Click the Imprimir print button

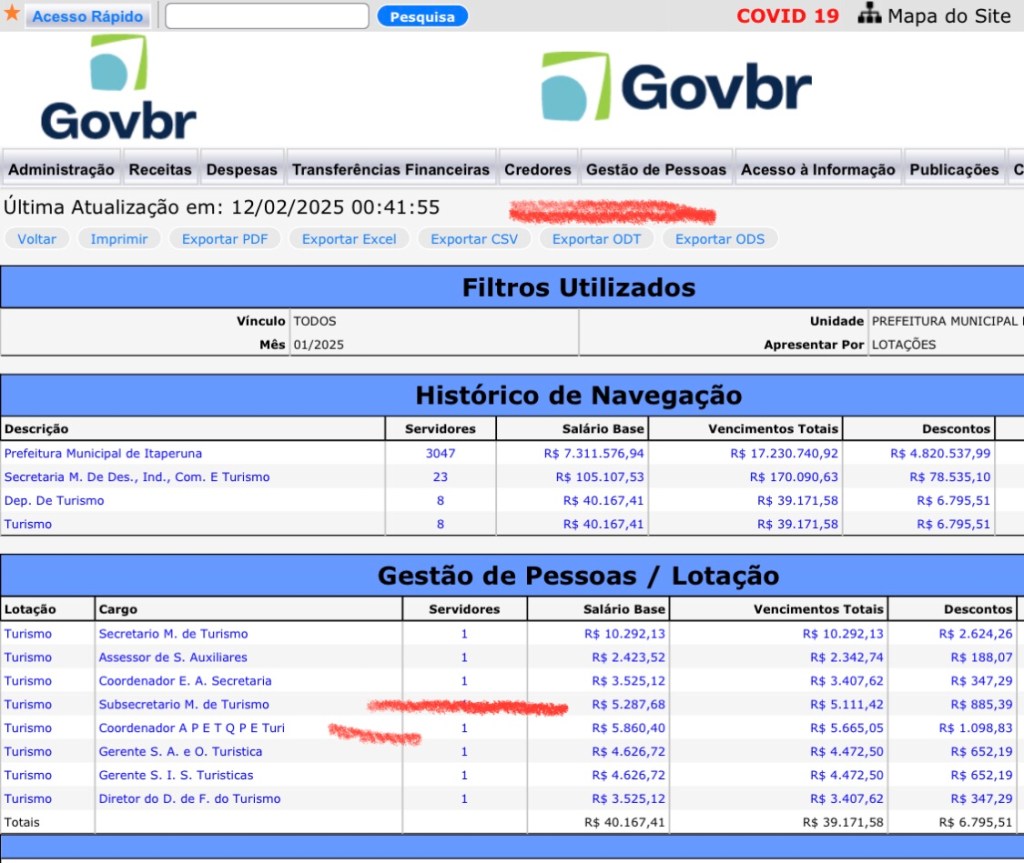(x=119, y=239)
